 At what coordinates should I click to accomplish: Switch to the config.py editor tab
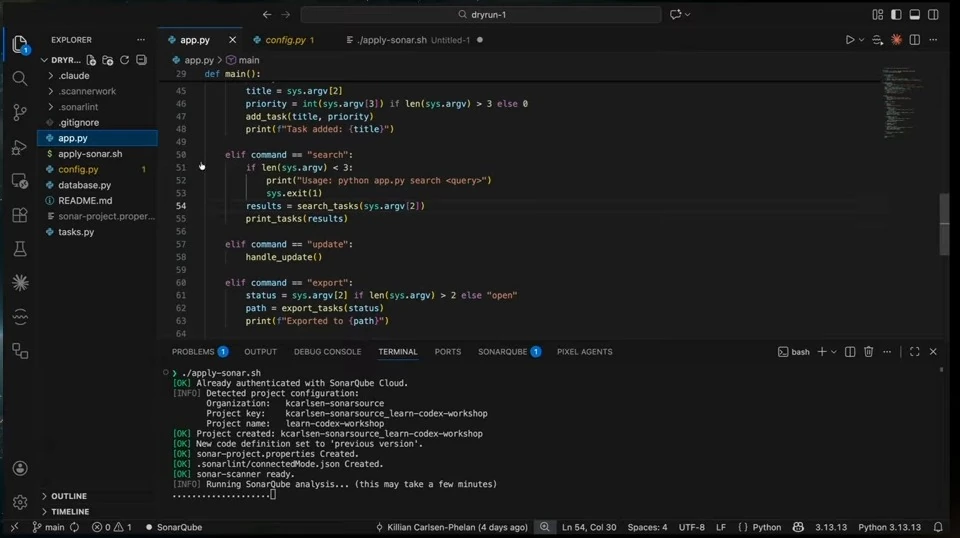(x=285, y=40)
